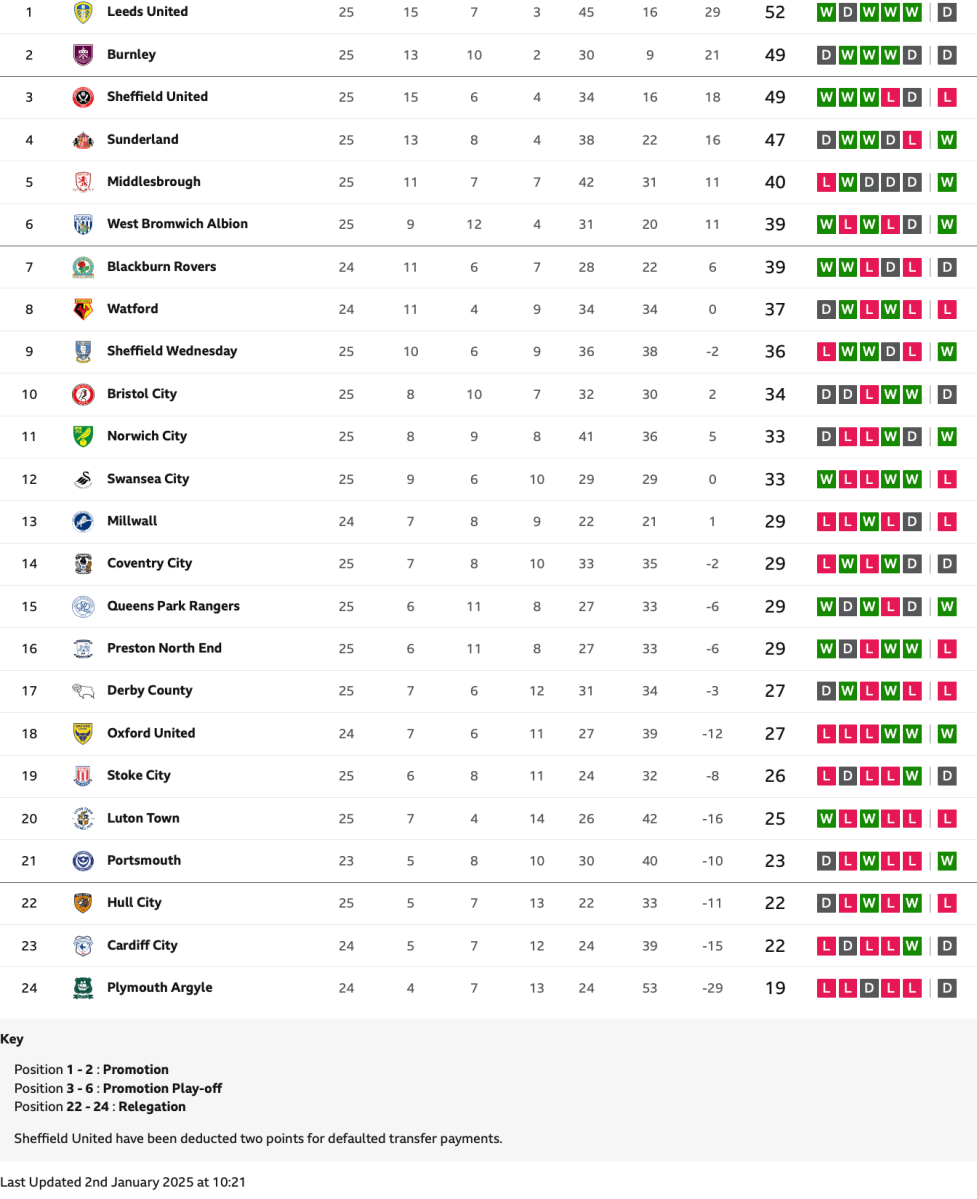Click the Leeds United club crest

pos(83,12)
